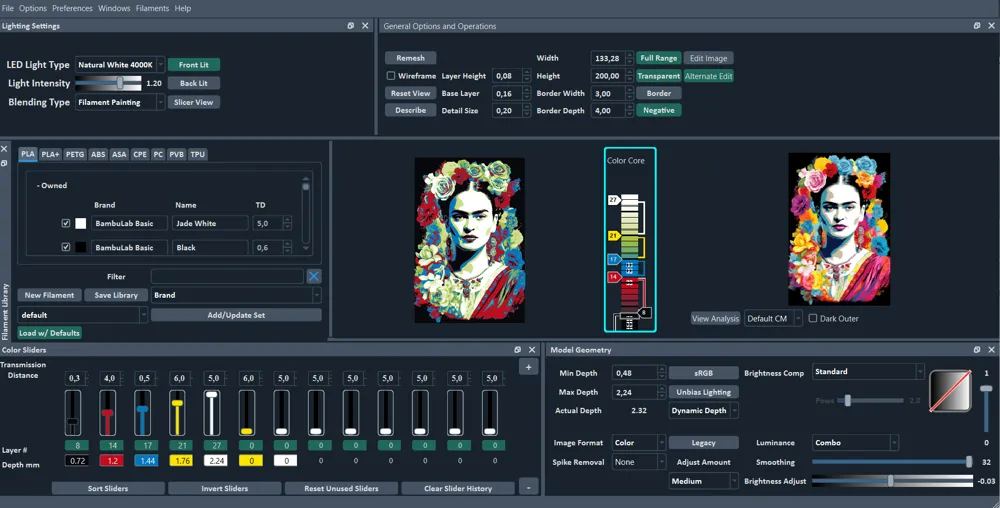1000x508 pixels.
Task: Remove a color slider with the minus button
Action: (529, 488)
